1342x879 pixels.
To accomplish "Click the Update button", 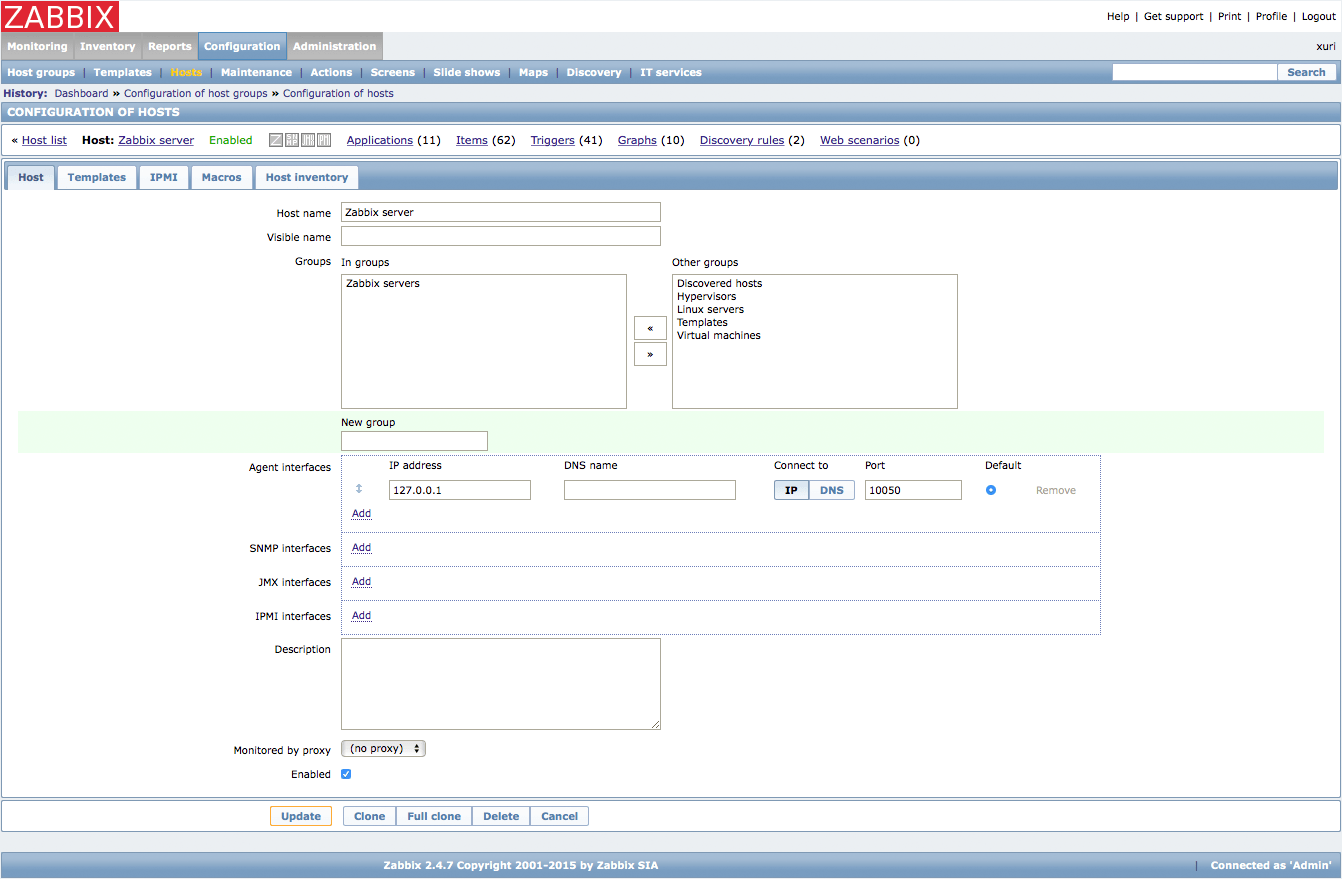I will coord(301,816).
